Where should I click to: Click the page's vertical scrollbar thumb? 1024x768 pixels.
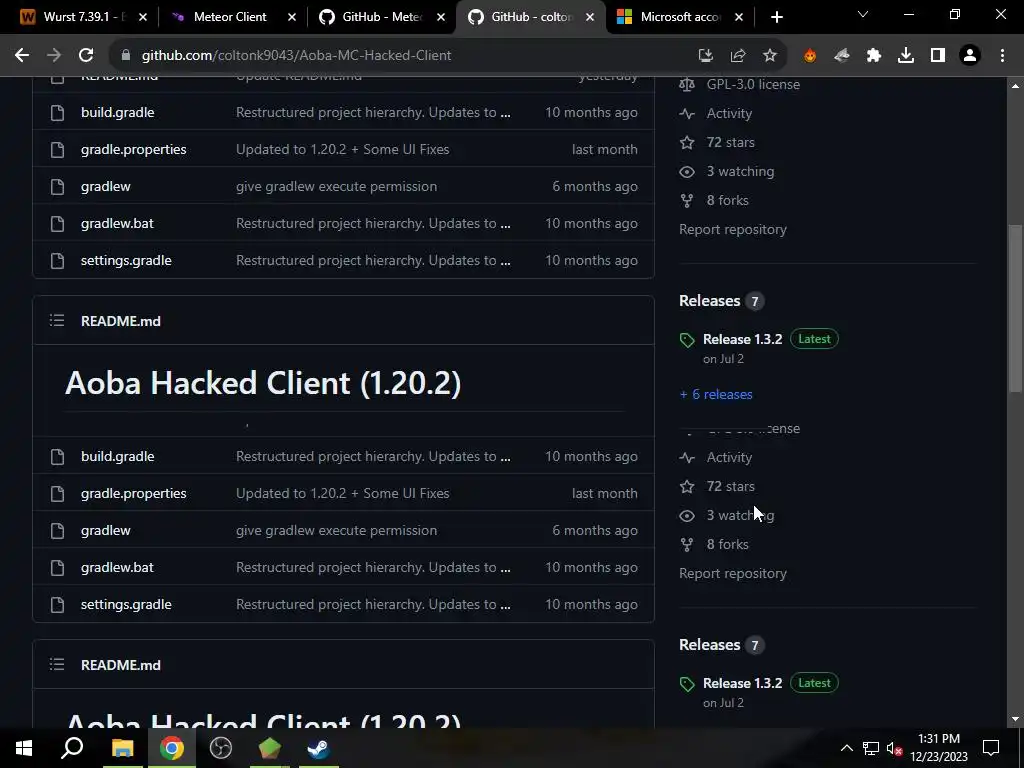click(1015, 308)
